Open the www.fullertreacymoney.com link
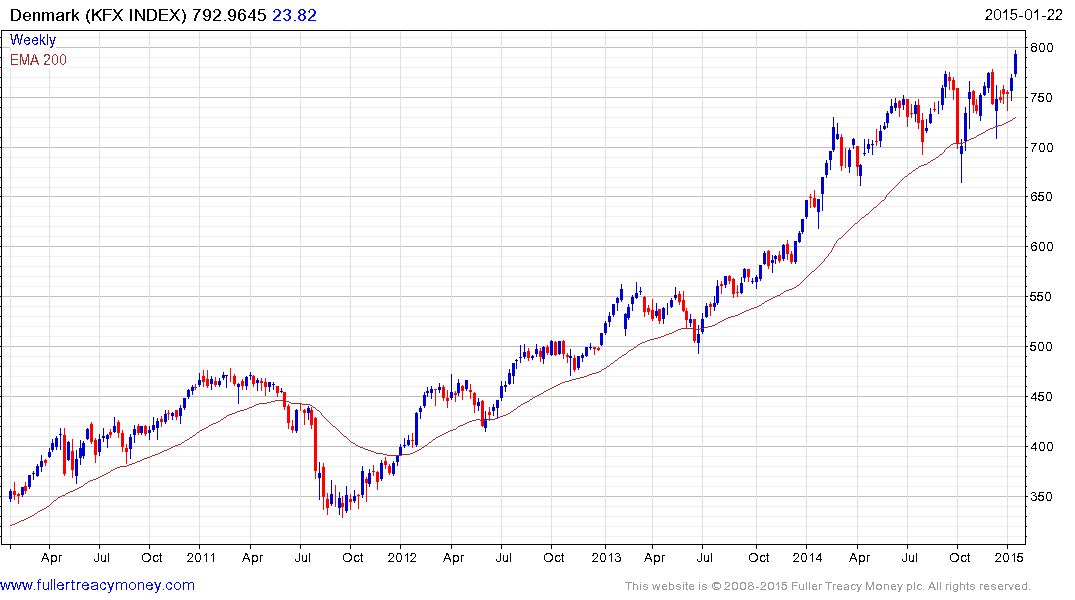 (97, 586)
